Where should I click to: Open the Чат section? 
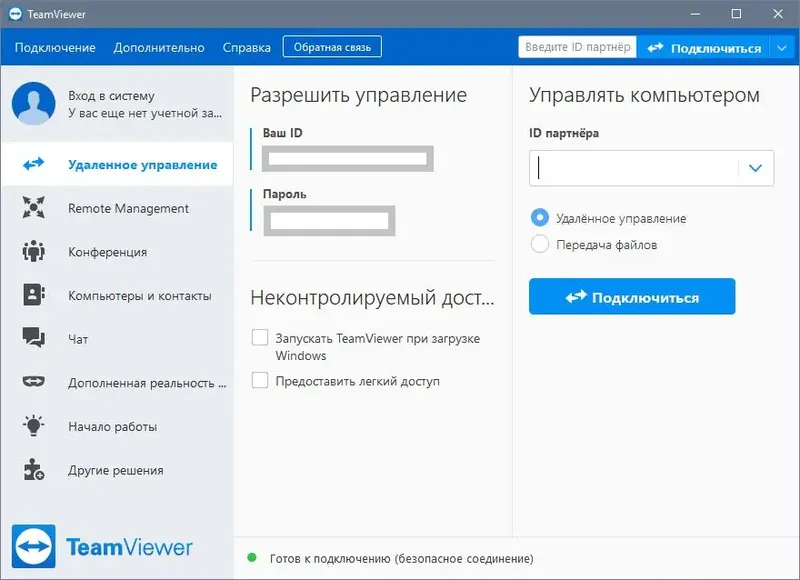[x=33, y=339]
